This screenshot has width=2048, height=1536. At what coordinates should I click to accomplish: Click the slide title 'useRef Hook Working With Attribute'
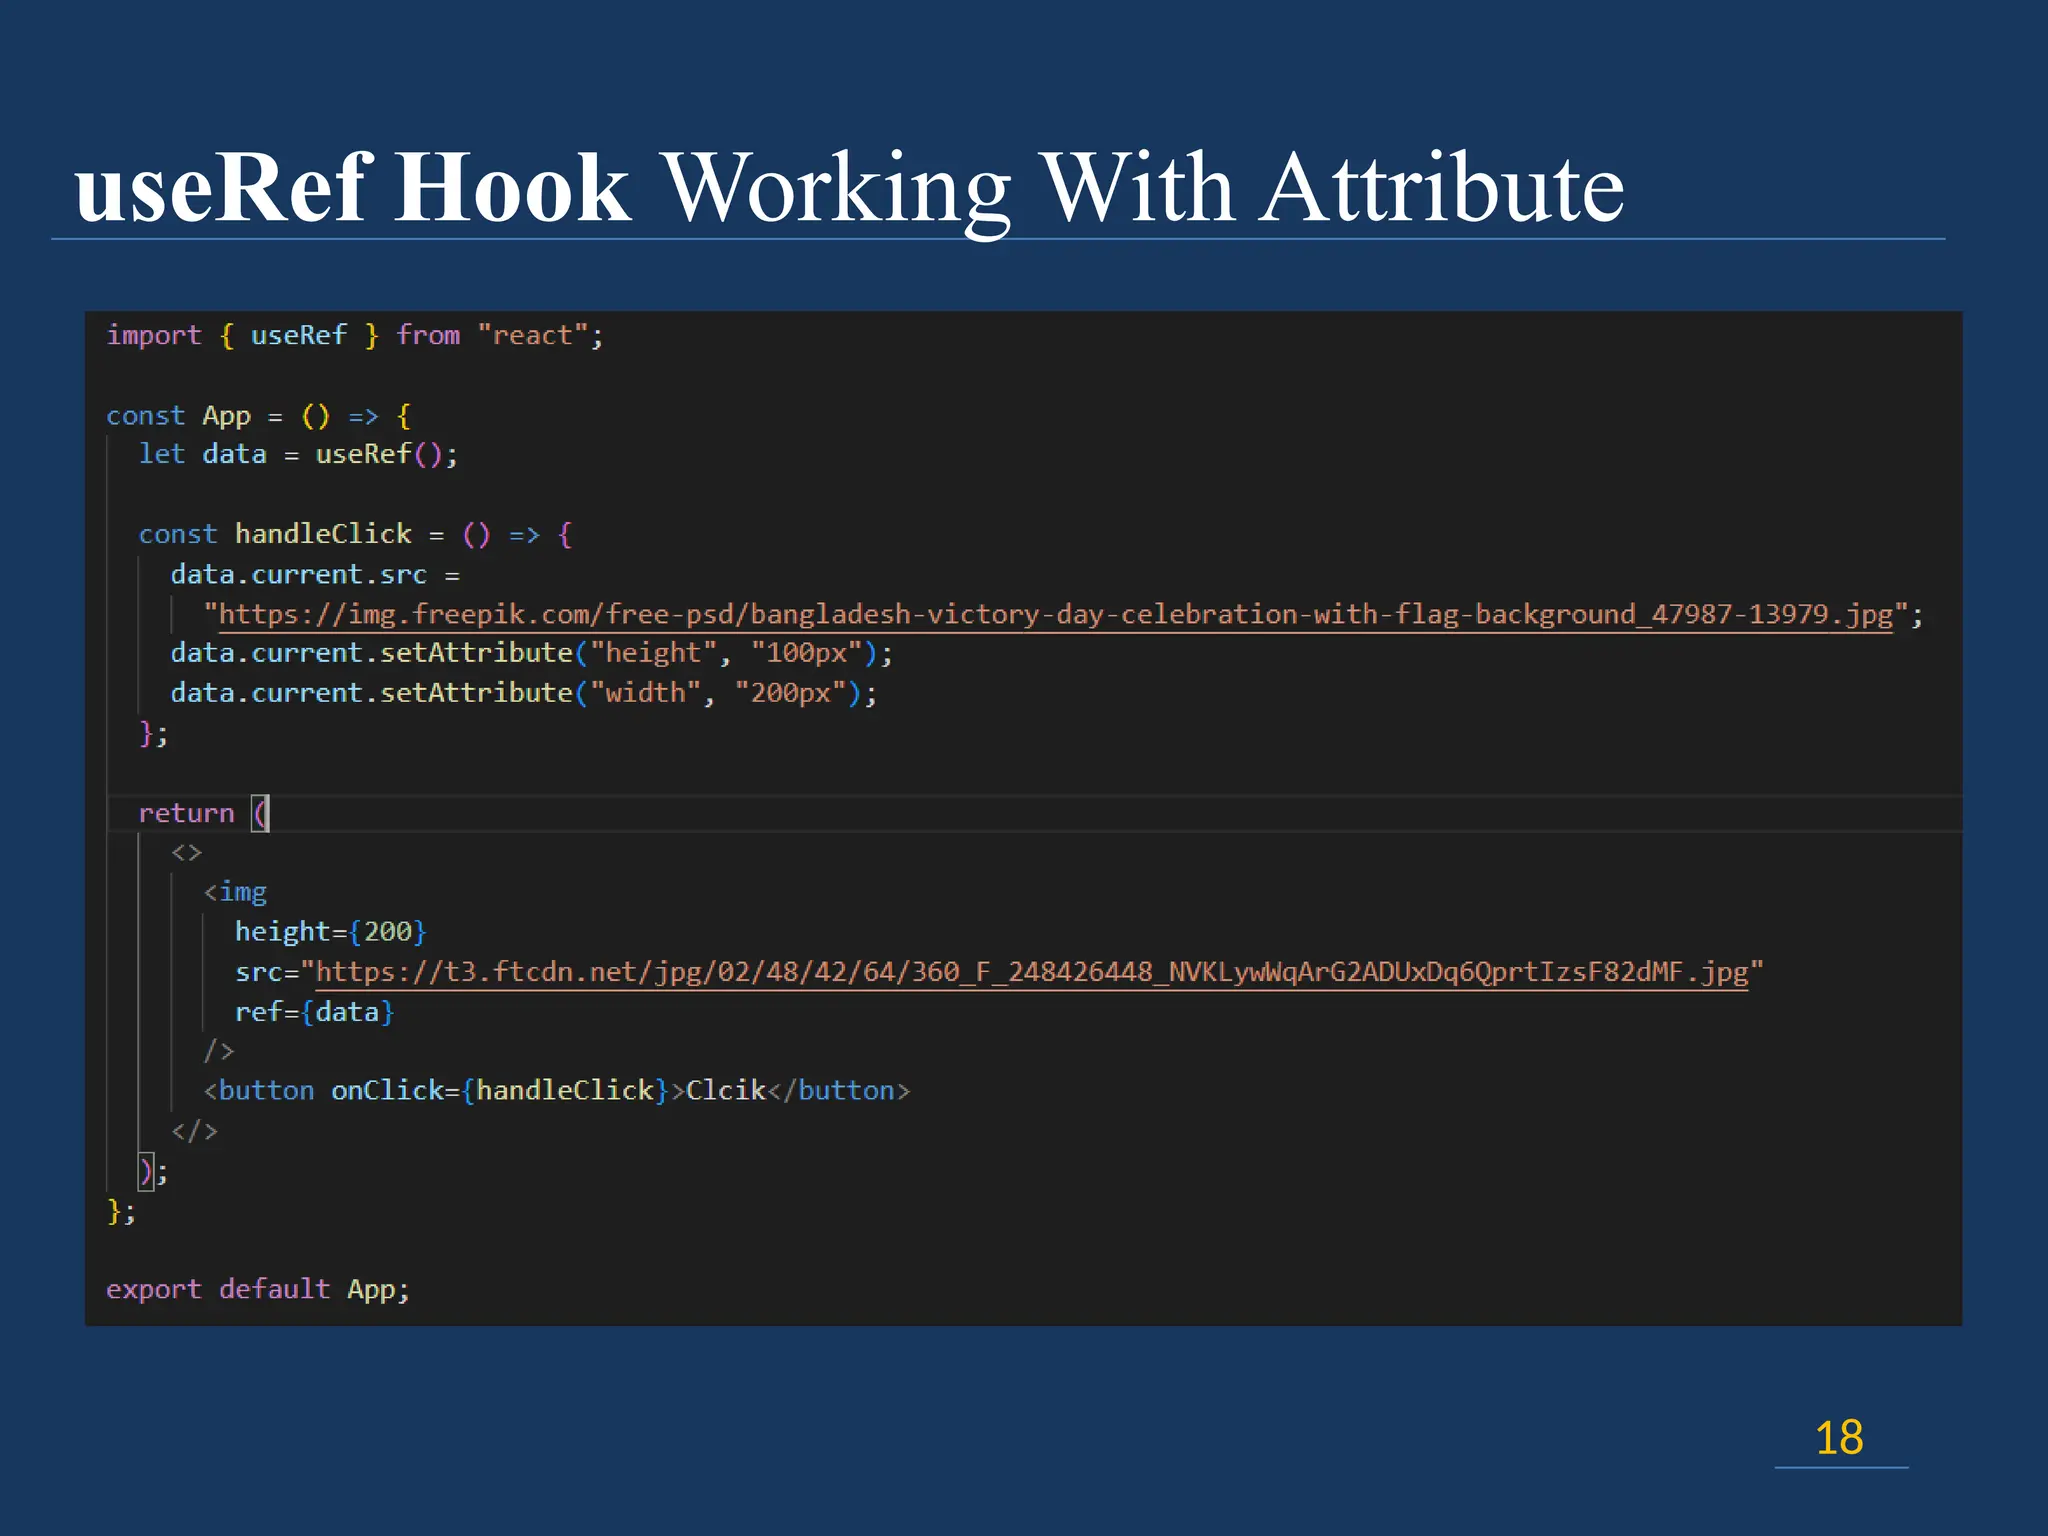(848, 187)
